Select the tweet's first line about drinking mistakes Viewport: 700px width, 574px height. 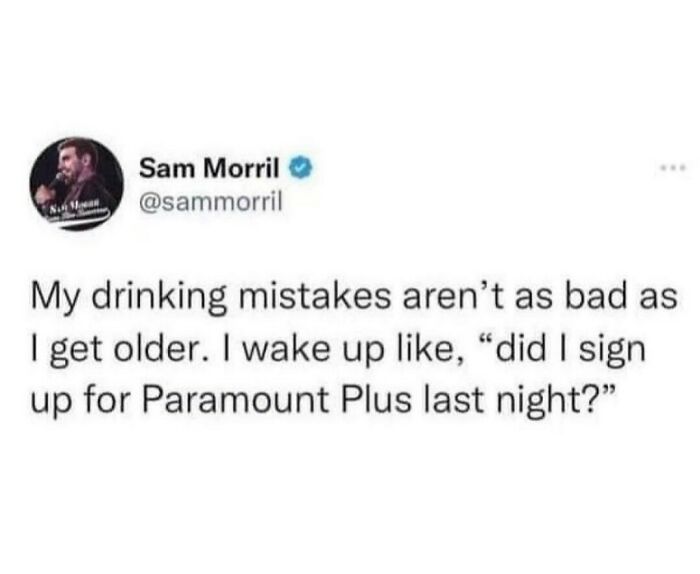354,298
